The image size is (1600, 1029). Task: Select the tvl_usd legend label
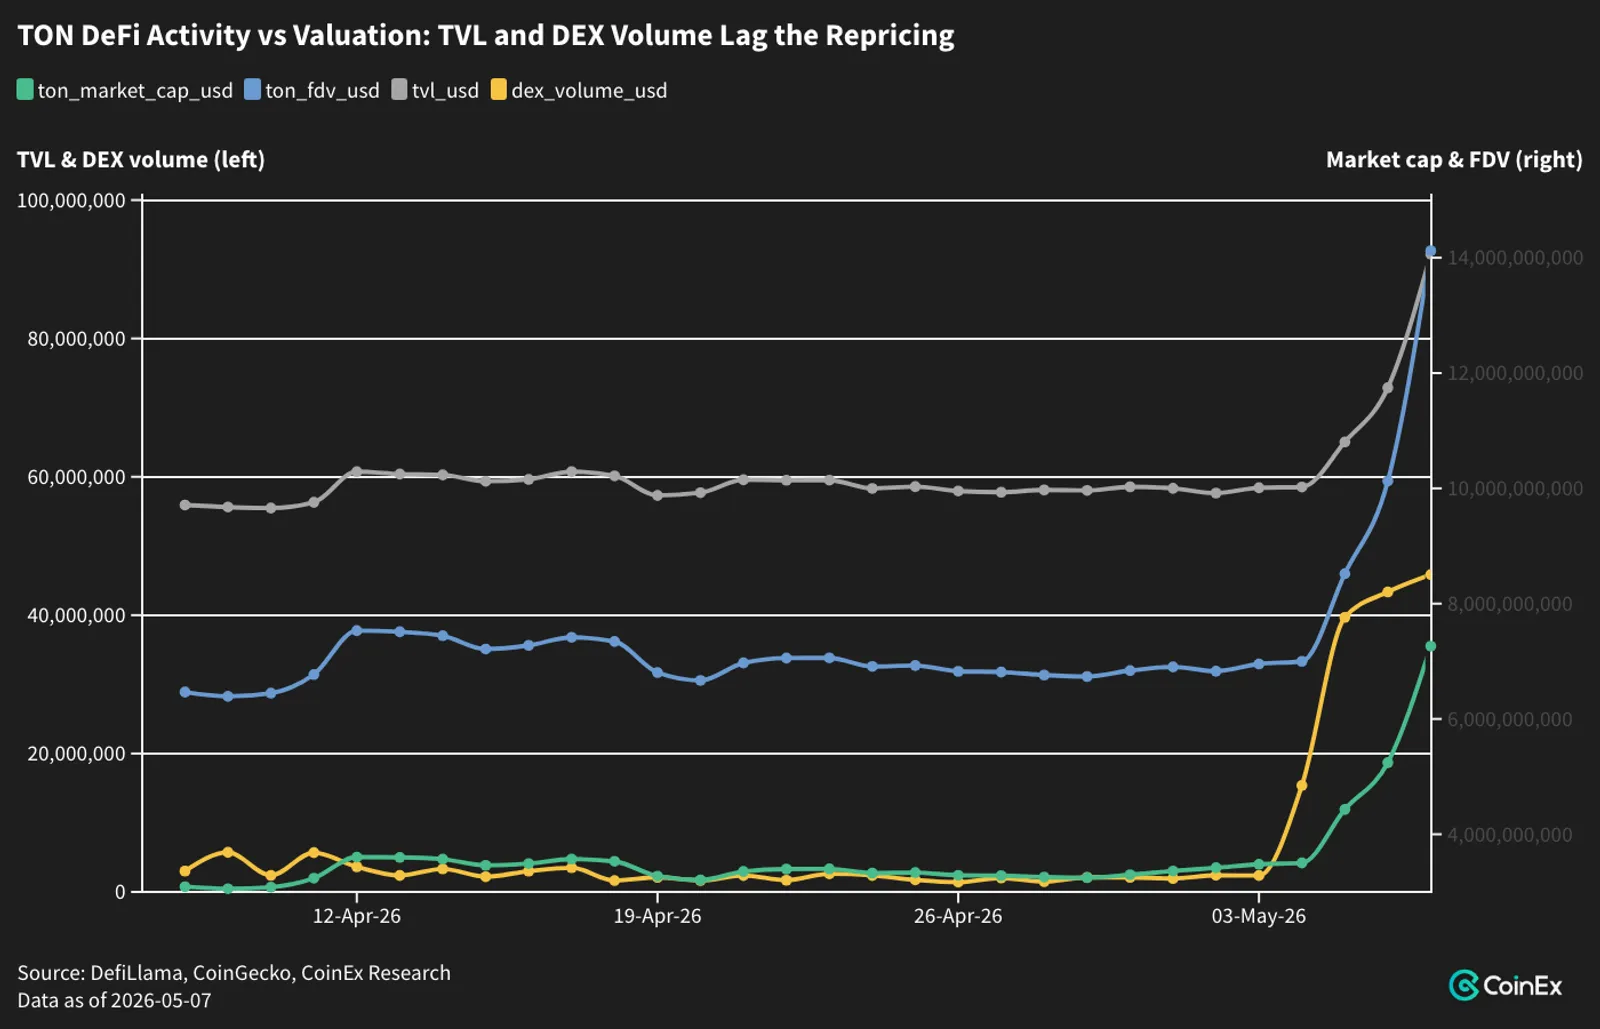(x=445, y=91)
